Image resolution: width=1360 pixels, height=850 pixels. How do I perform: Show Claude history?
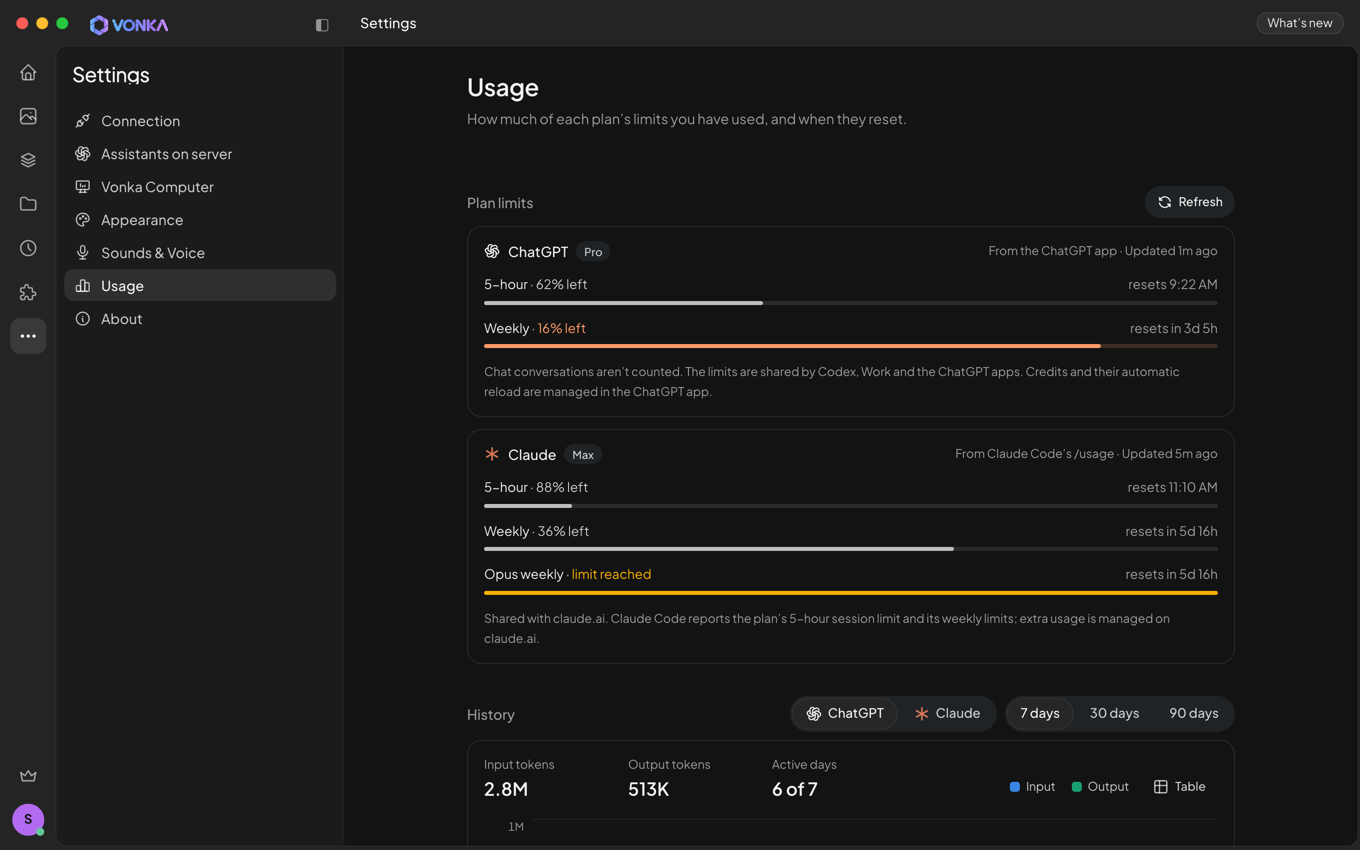[947, 714]
